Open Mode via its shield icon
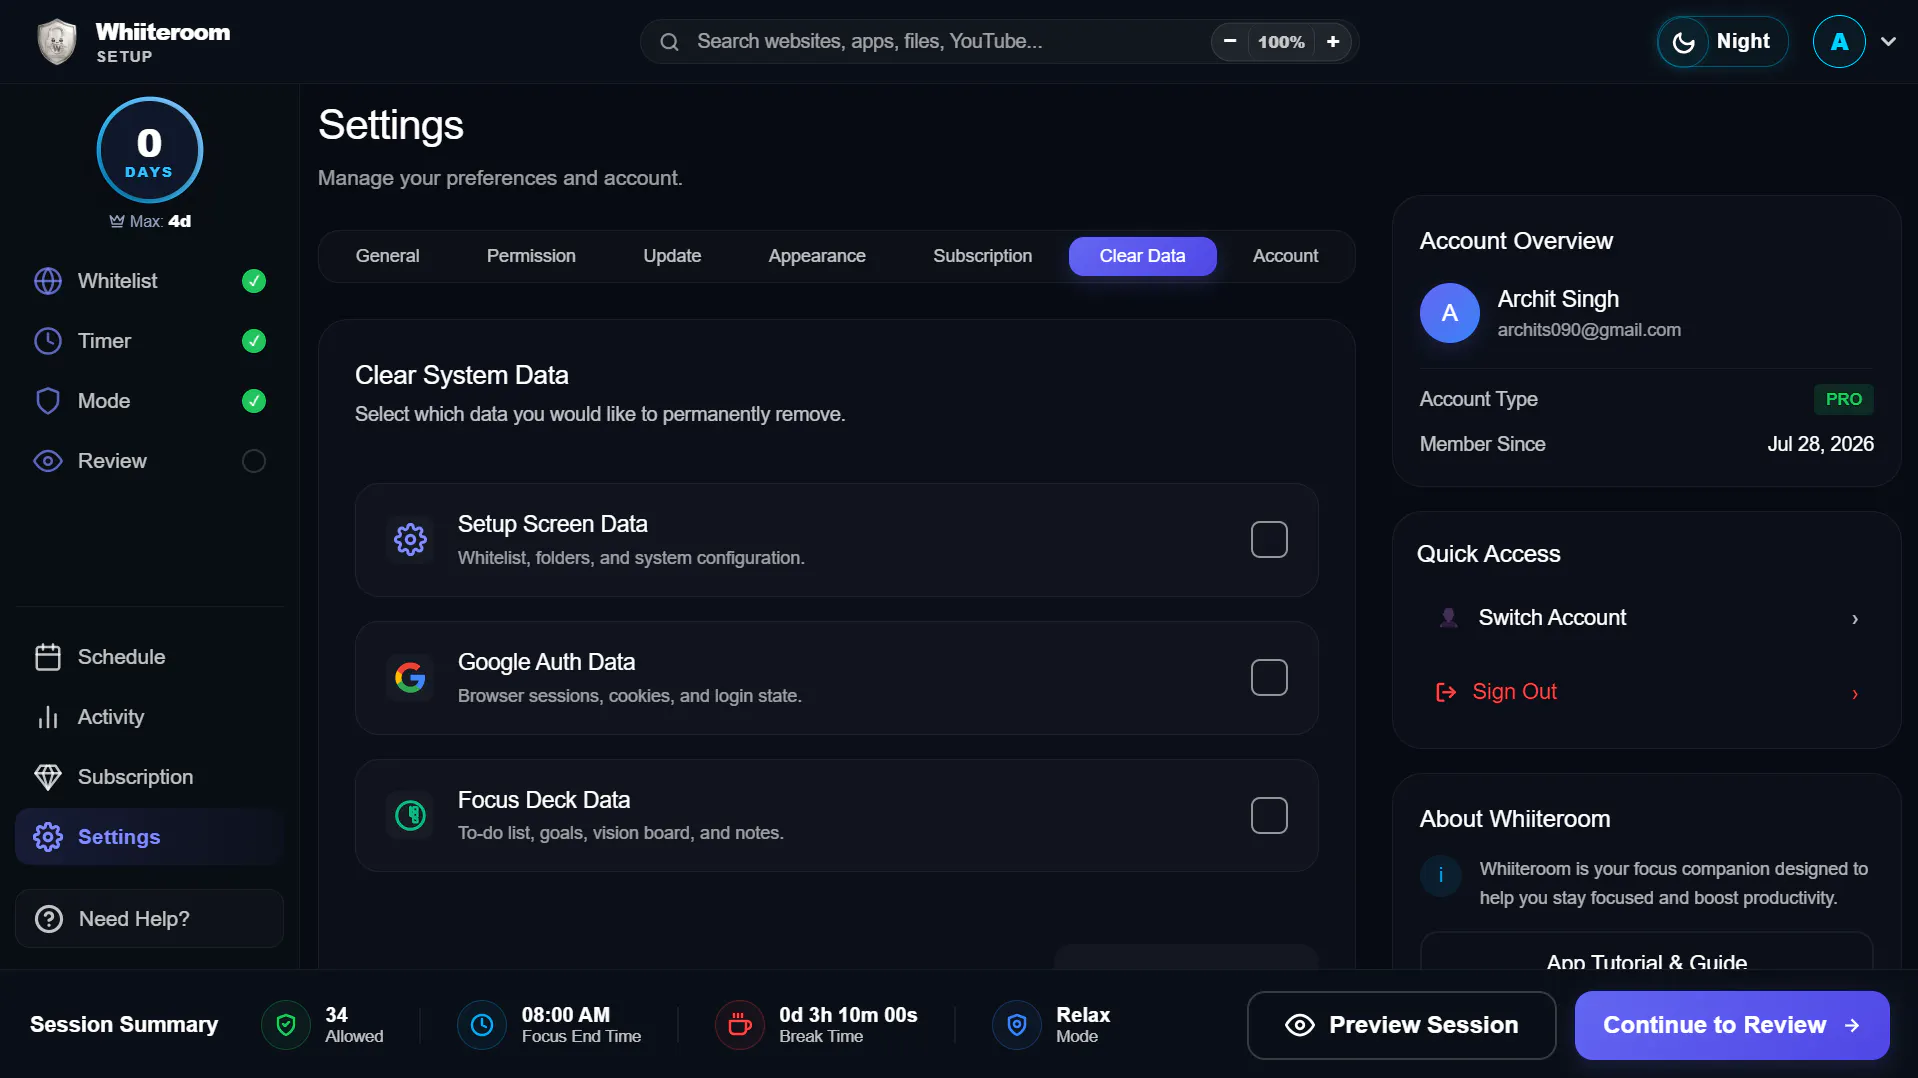This screenshot has width=1918, height=1078. pyautogui.click(x=48, y=401)
